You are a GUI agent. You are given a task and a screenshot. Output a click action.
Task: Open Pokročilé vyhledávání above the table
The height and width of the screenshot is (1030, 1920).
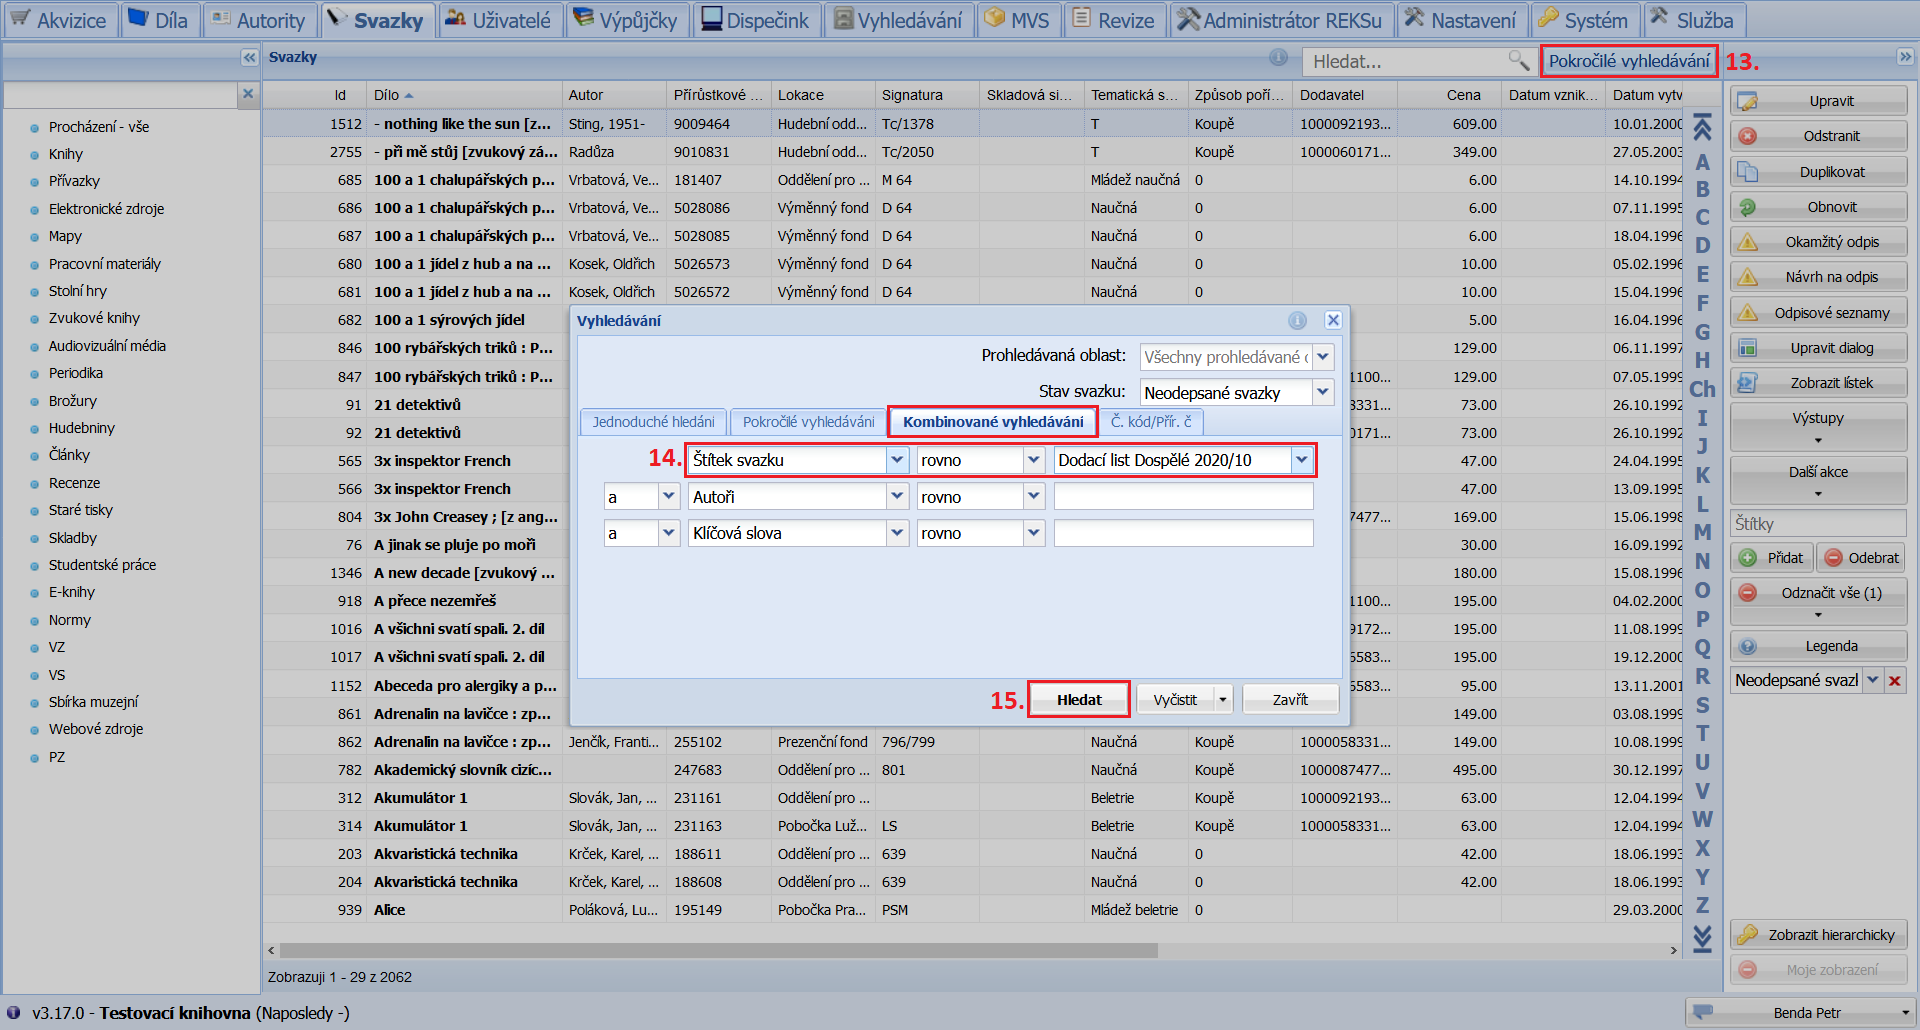coord(1629,61)
